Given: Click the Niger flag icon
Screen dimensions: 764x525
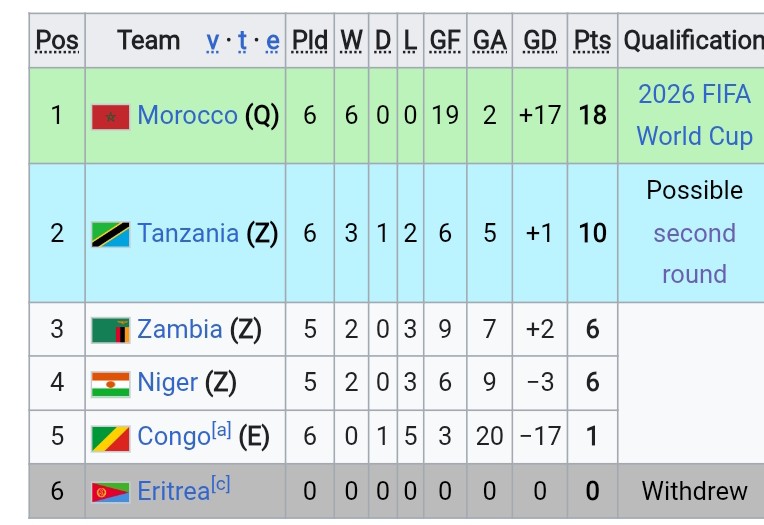Looking at the screenshot, I should (111, 385).
